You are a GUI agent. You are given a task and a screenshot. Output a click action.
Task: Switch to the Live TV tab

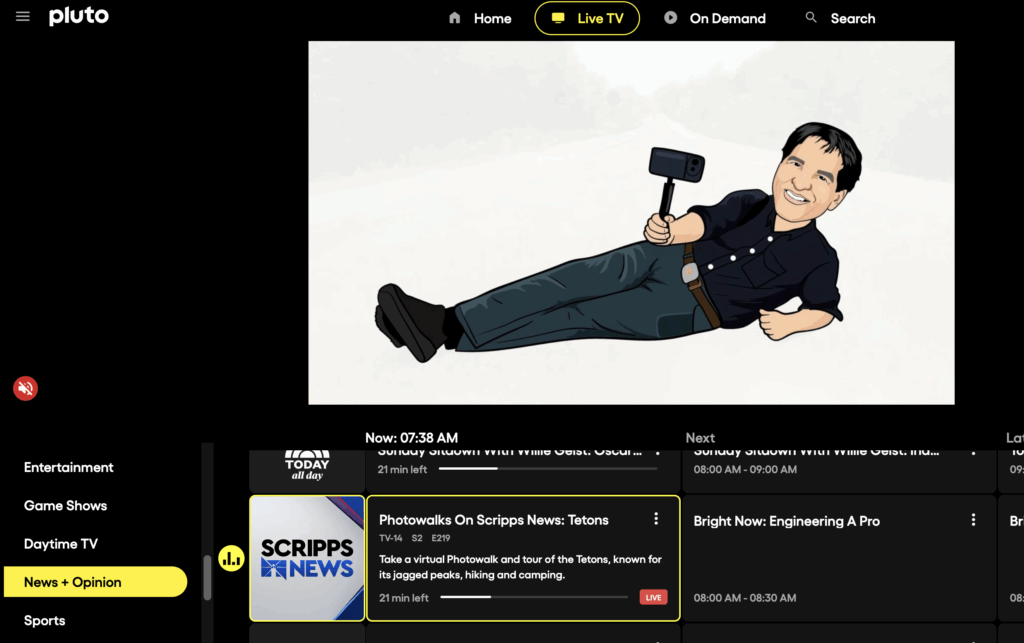click(587, 18)
